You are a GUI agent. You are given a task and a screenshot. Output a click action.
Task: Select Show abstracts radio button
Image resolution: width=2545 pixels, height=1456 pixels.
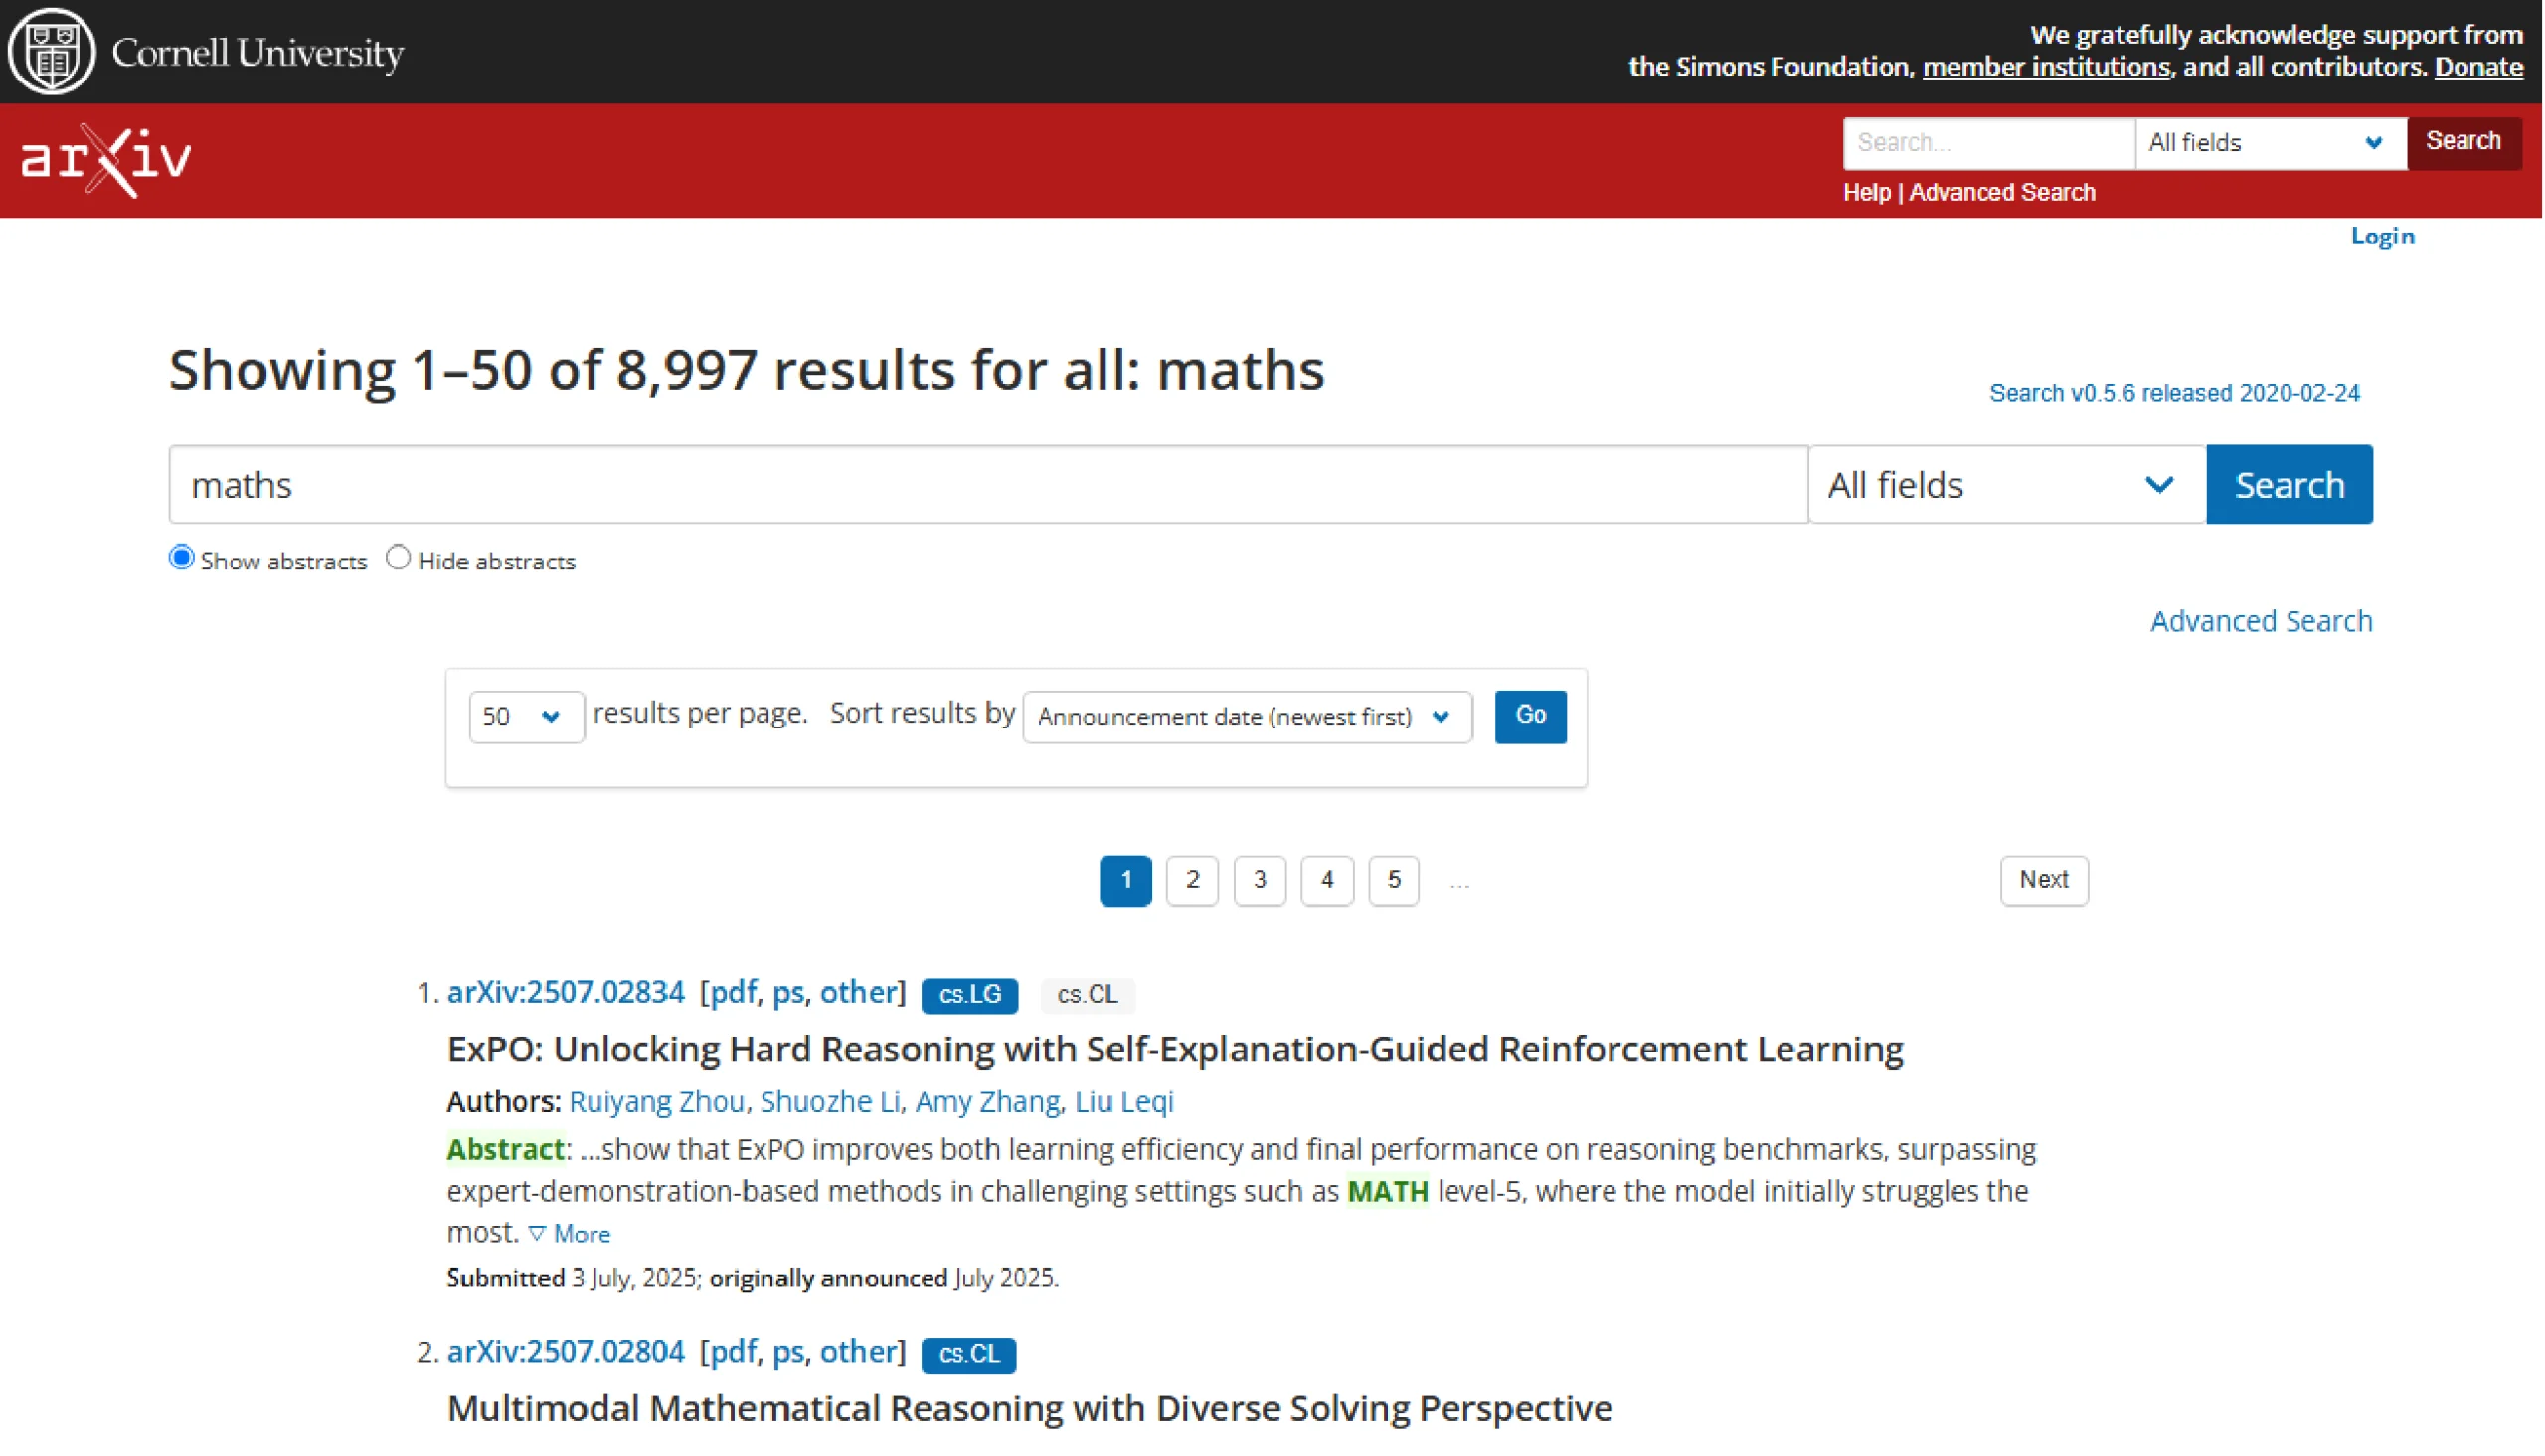(x=181, y=558)
